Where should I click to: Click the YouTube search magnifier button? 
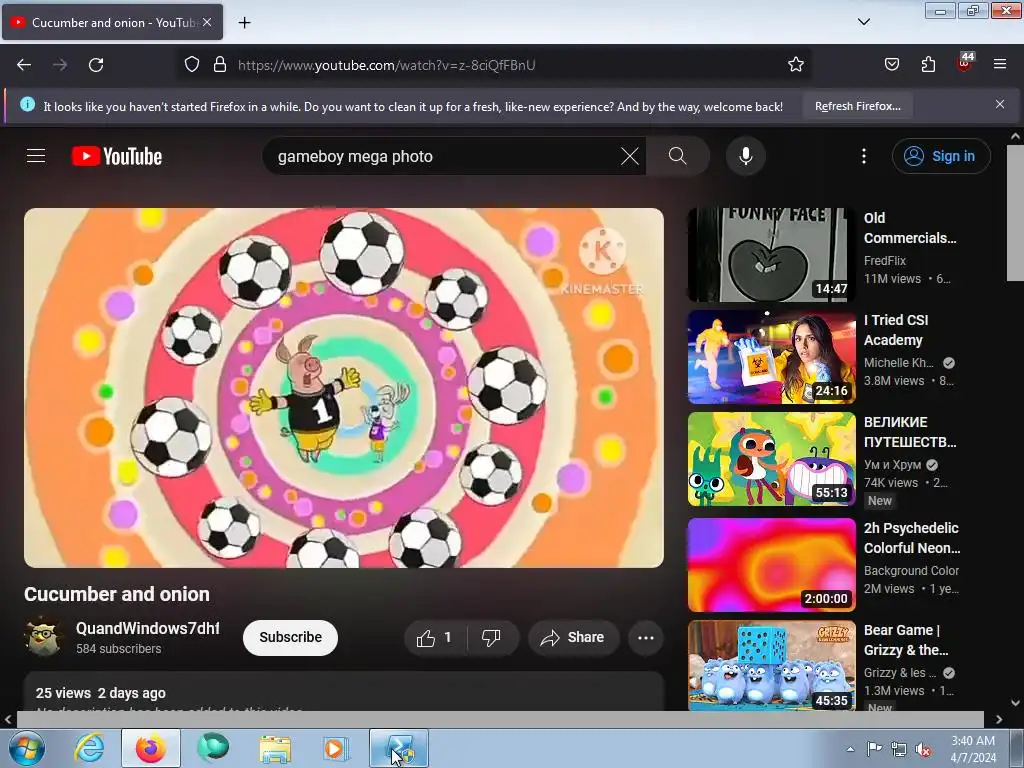pos(678,156)
